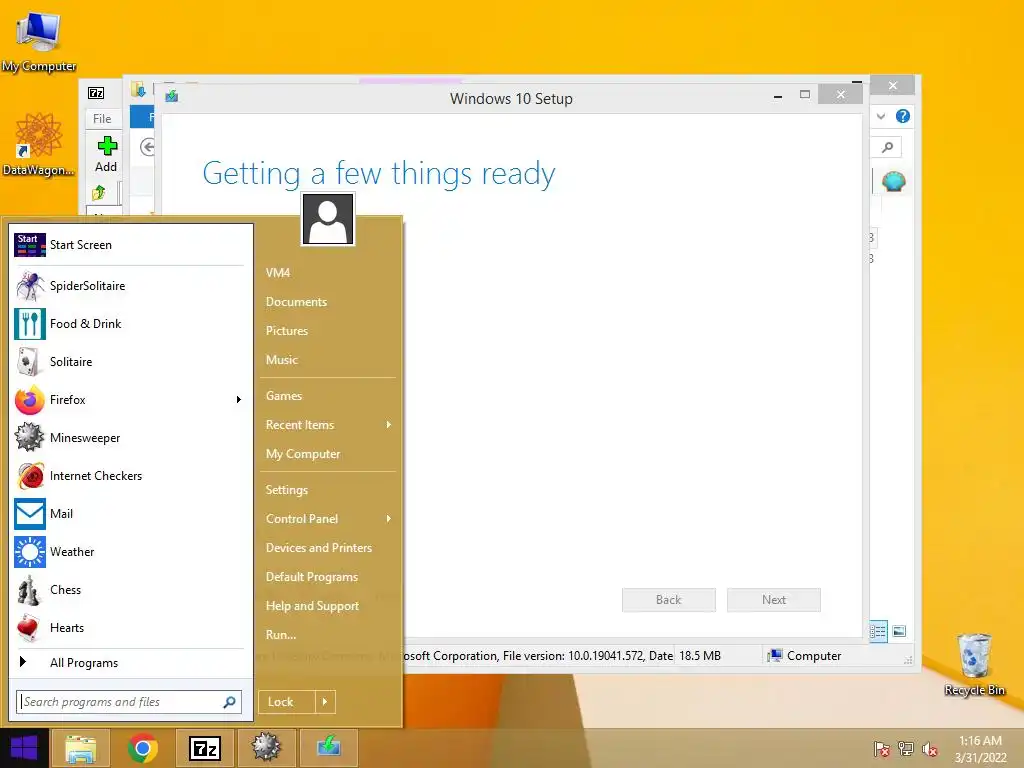
Task: Select the My Computer desktop icon
Action: click(39, 40)
